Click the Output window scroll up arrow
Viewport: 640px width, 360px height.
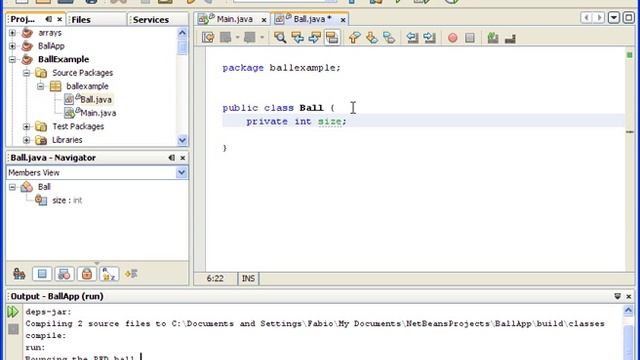pyautogui.click(x=628, y=311)
